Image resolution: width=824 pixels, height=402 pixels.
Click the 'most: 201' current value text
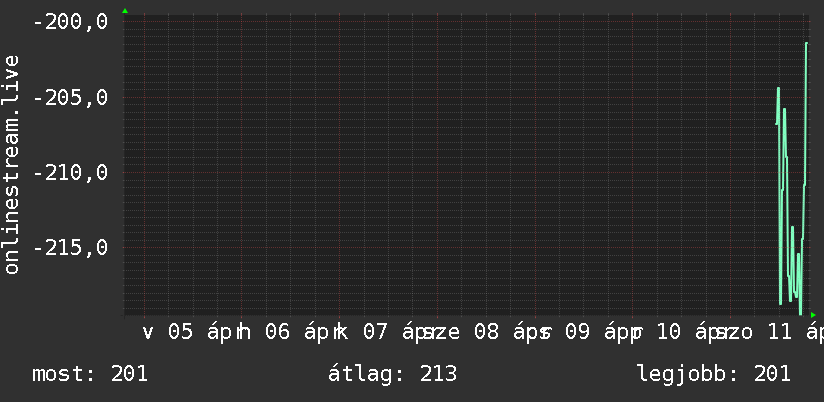[x=90, y=374]
